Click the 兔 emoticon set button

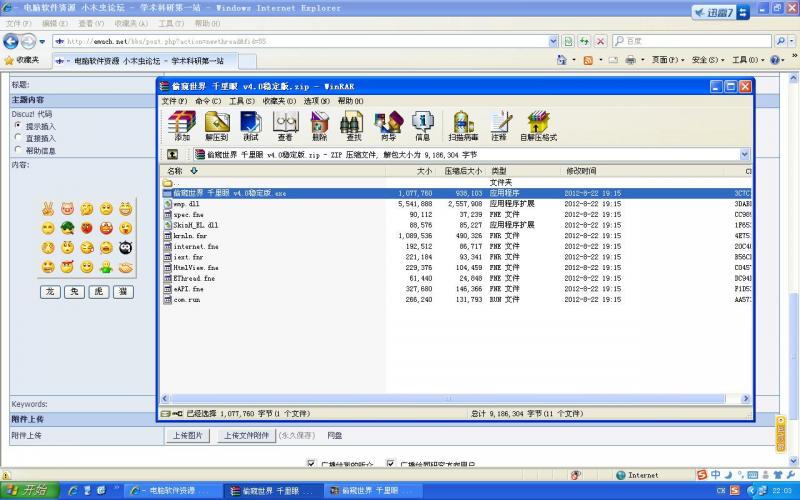(74, 291)
